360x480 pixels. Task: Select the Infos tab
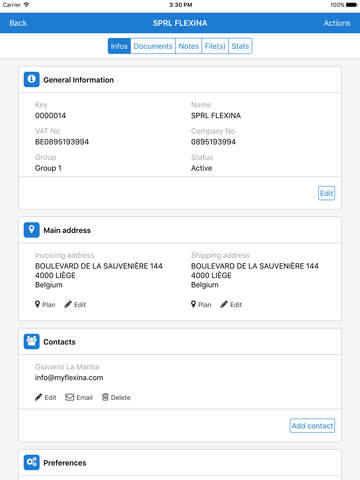point(119,46)
